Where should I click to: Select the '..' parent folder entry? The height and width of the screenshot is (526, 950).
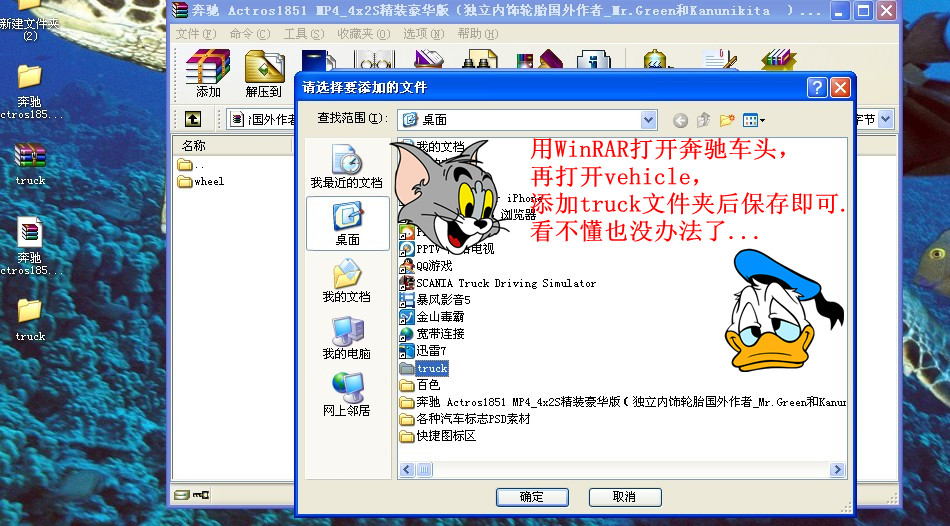[x=191, y=164]
